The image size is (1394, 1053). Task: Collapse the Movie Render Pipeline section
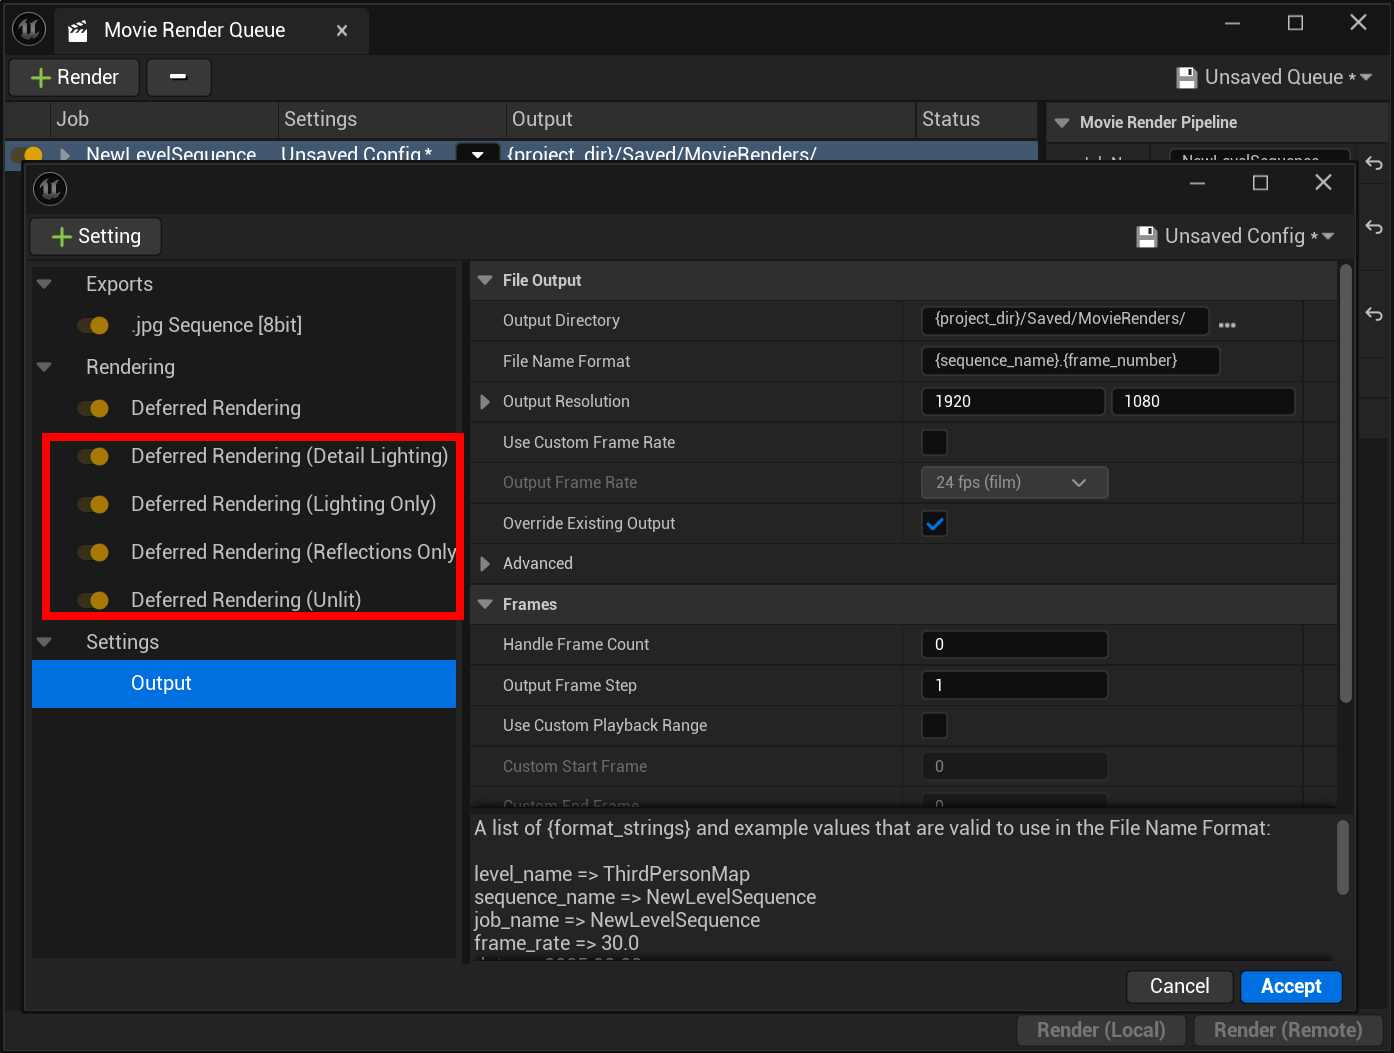1062,123
